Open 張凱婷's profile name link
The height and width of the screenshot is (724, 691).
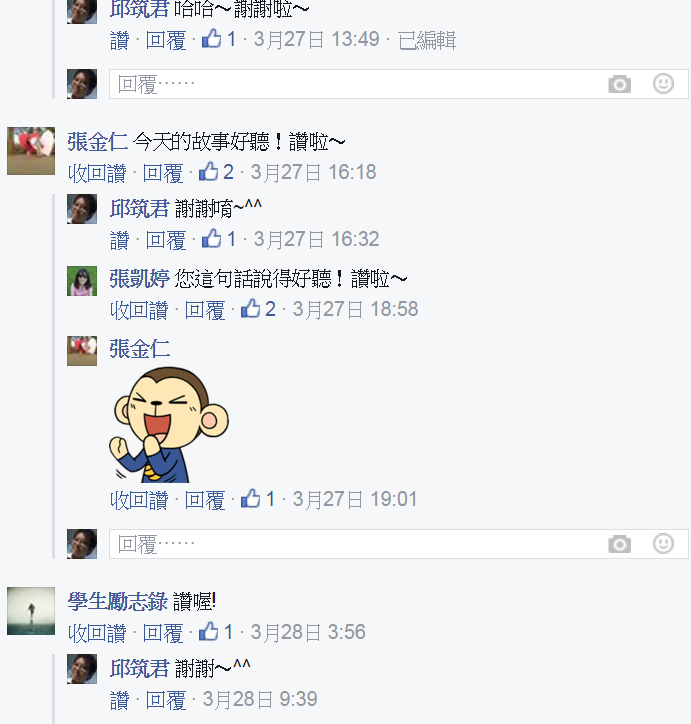tap(139, 278)
